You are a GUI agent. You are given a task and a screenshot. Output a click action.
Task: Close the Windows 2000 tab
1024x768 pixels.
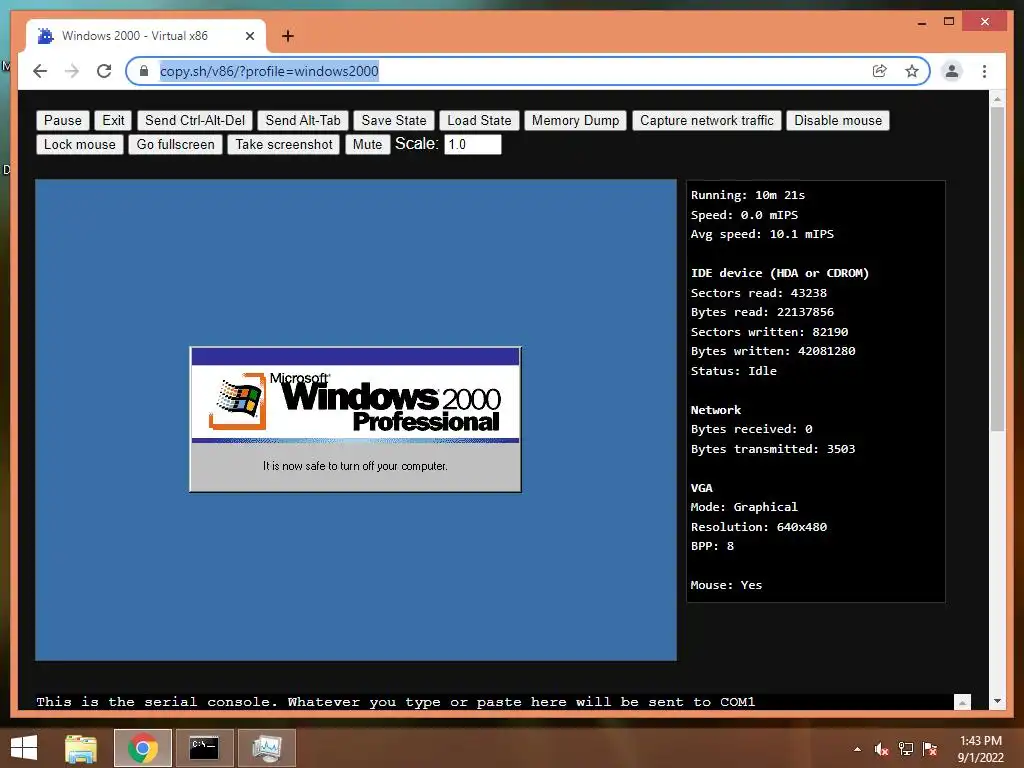[249, 36]
